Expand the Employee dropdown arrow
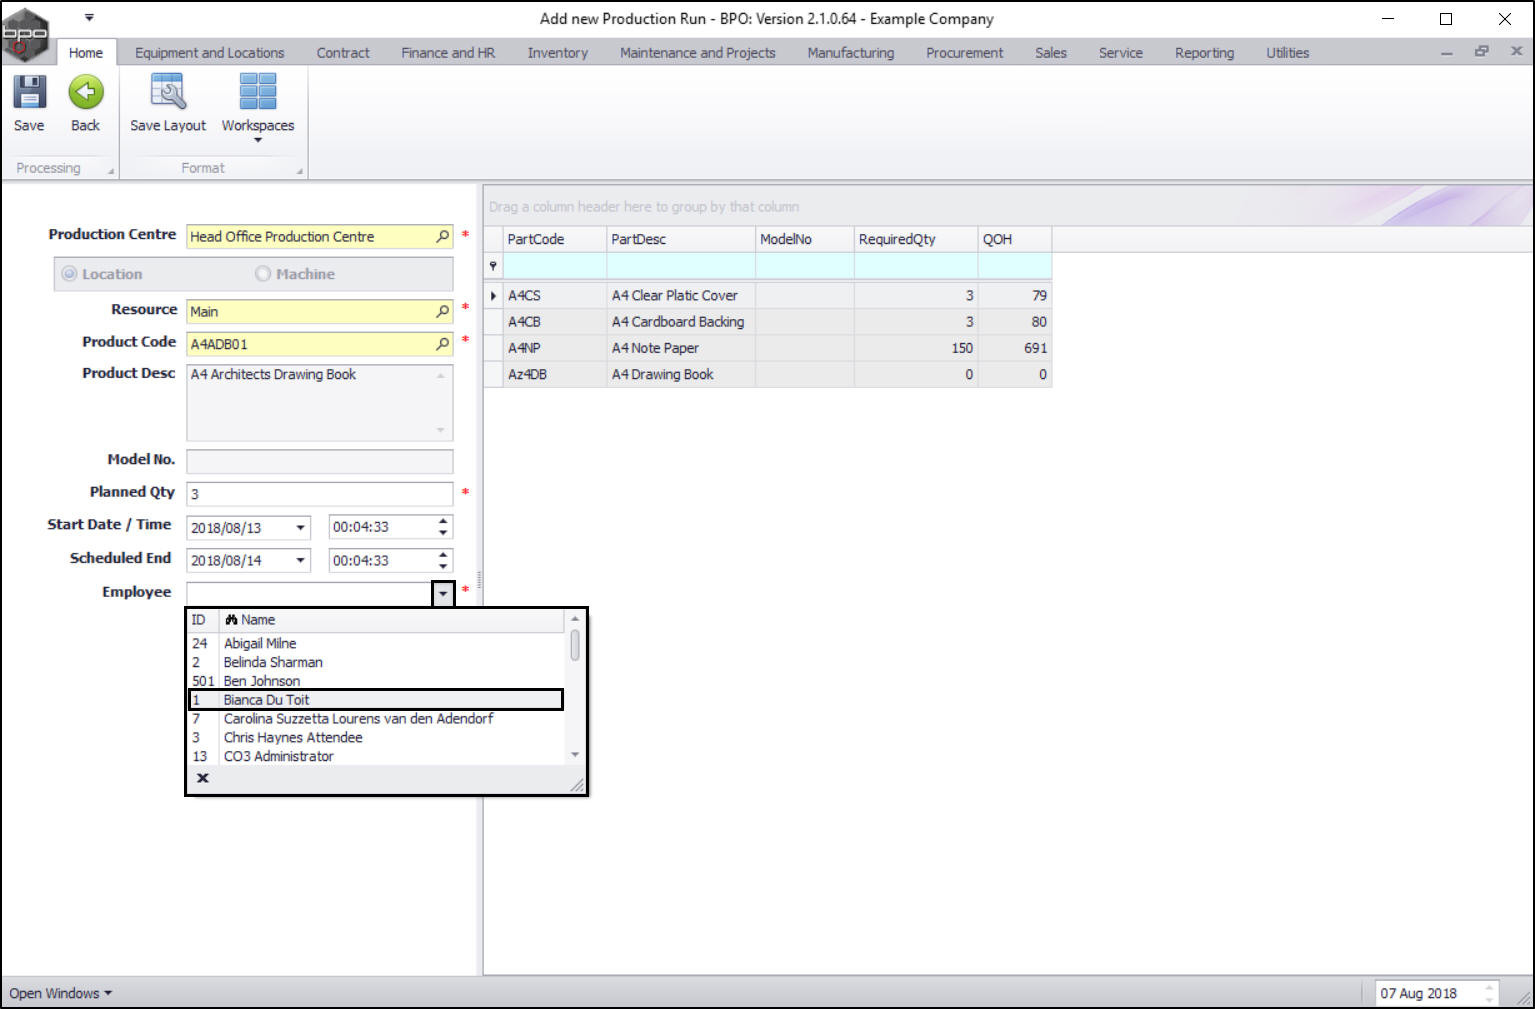Screen dimensions: 1535x1009 [443, 593]
